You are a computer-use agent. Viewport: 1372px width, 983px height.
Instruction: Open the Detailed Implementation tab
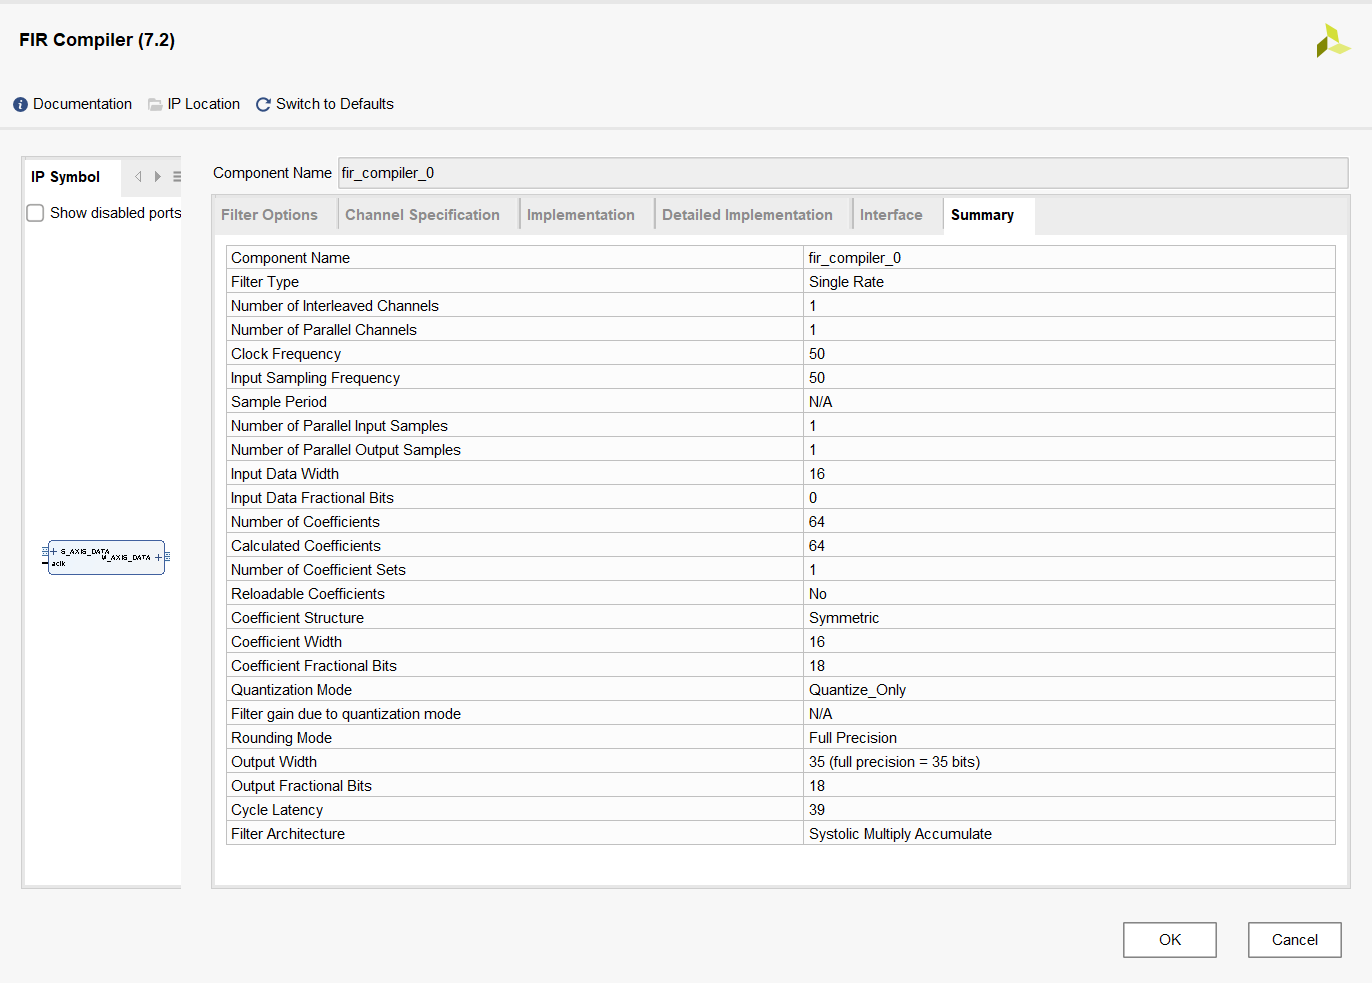pyautogui.click(x=747, y=215)
